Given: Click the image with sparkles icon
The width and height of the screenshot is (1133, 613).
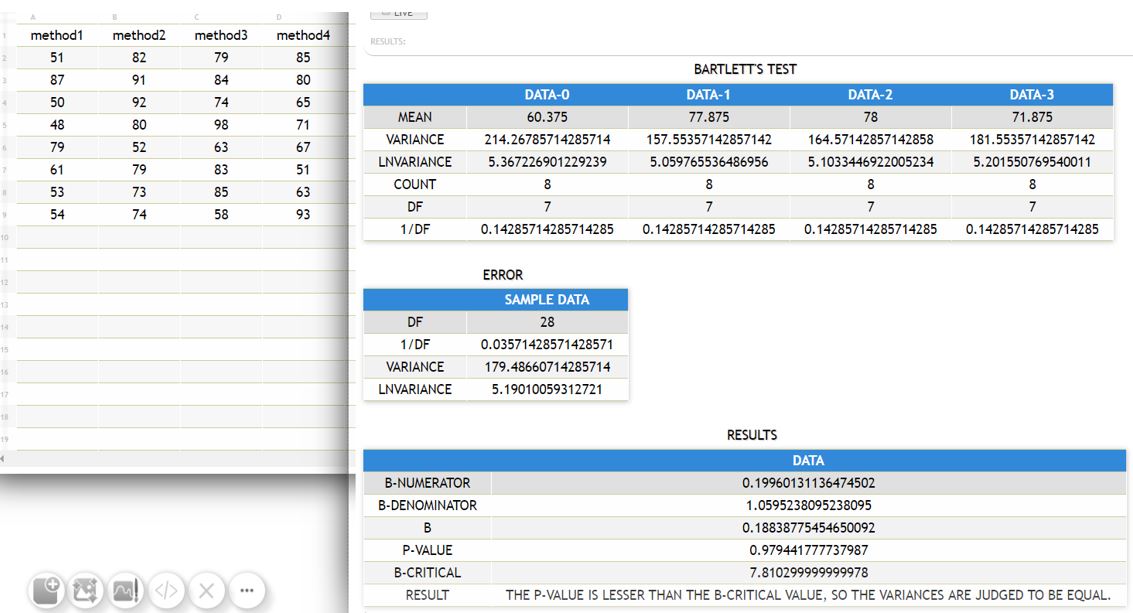Looking at the screenshot, I should coord(87,590).
